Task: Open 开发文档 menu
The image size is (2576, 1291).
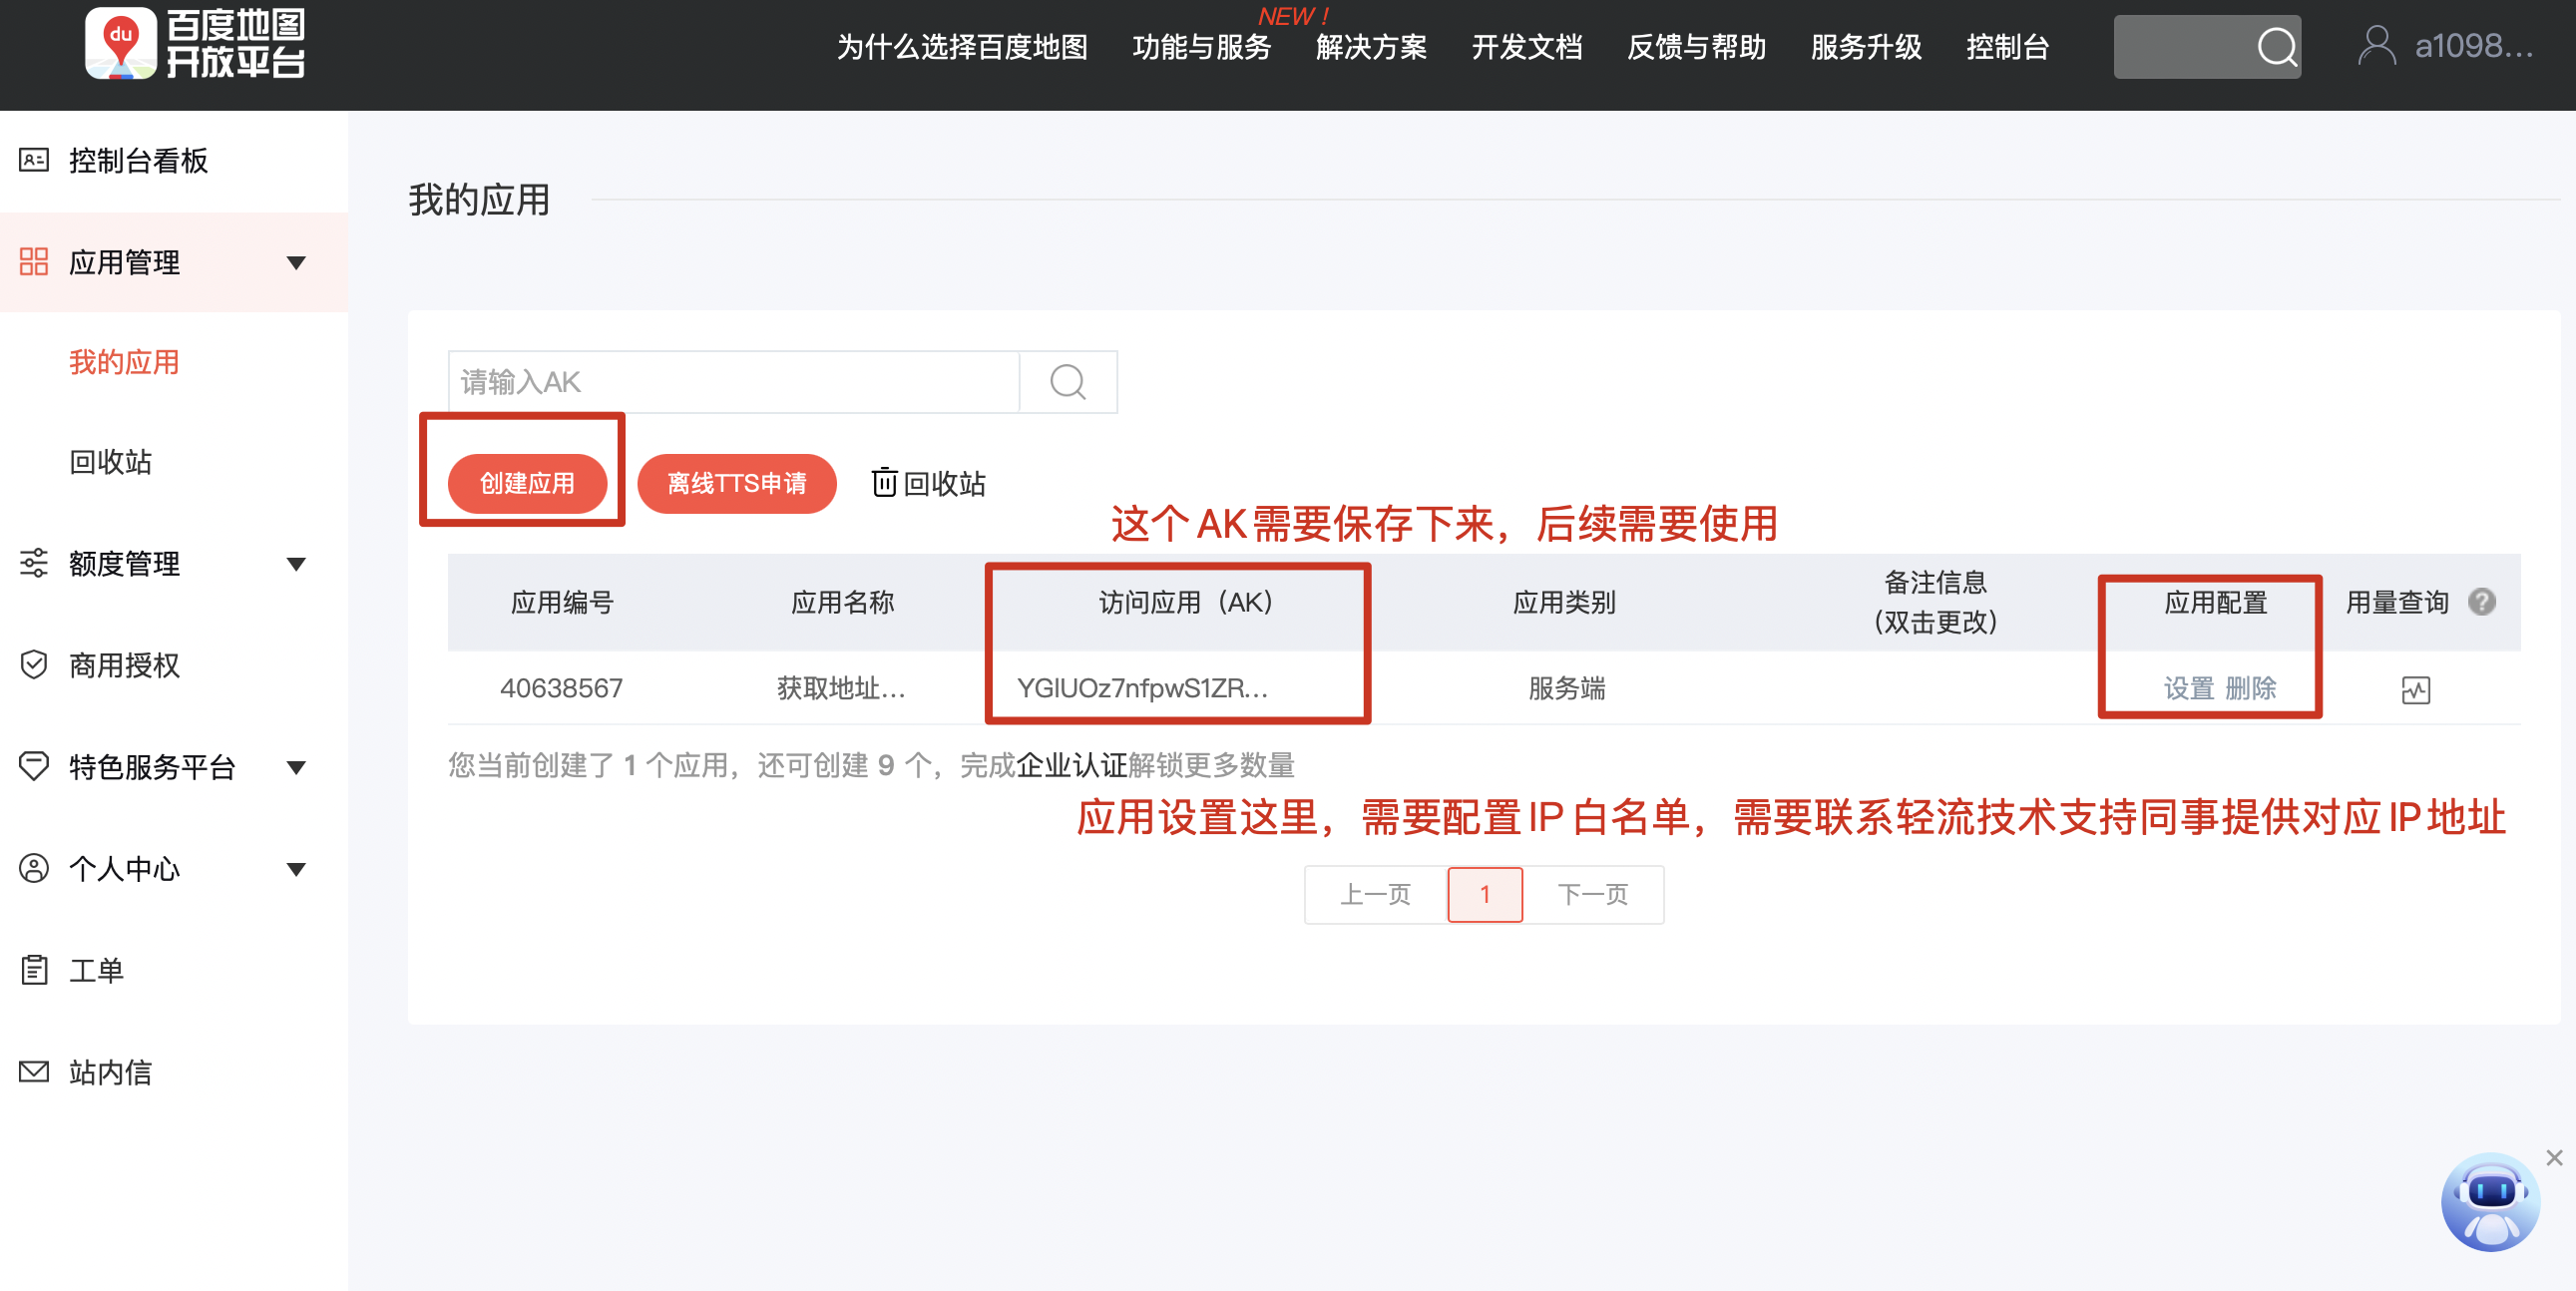Action: (1527, 47)
